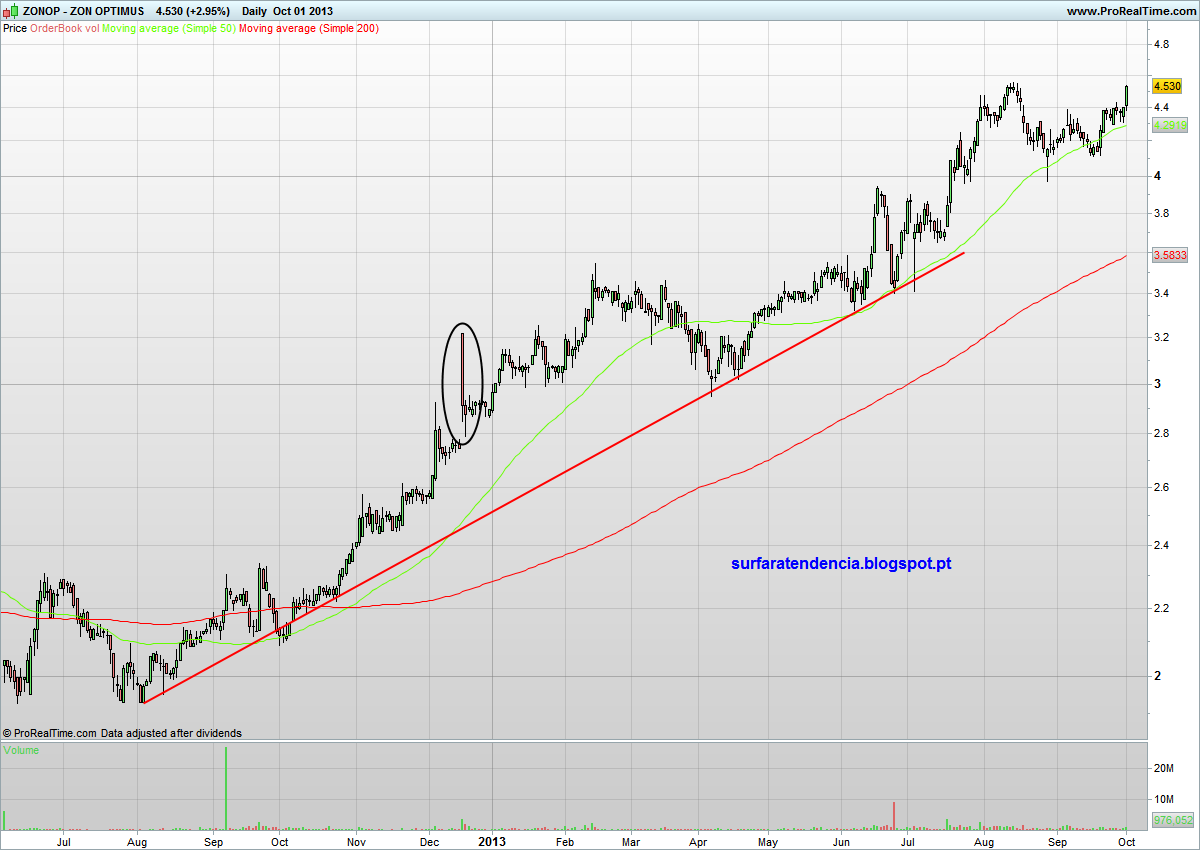Click the Feb label on time axis

point(564,842)
